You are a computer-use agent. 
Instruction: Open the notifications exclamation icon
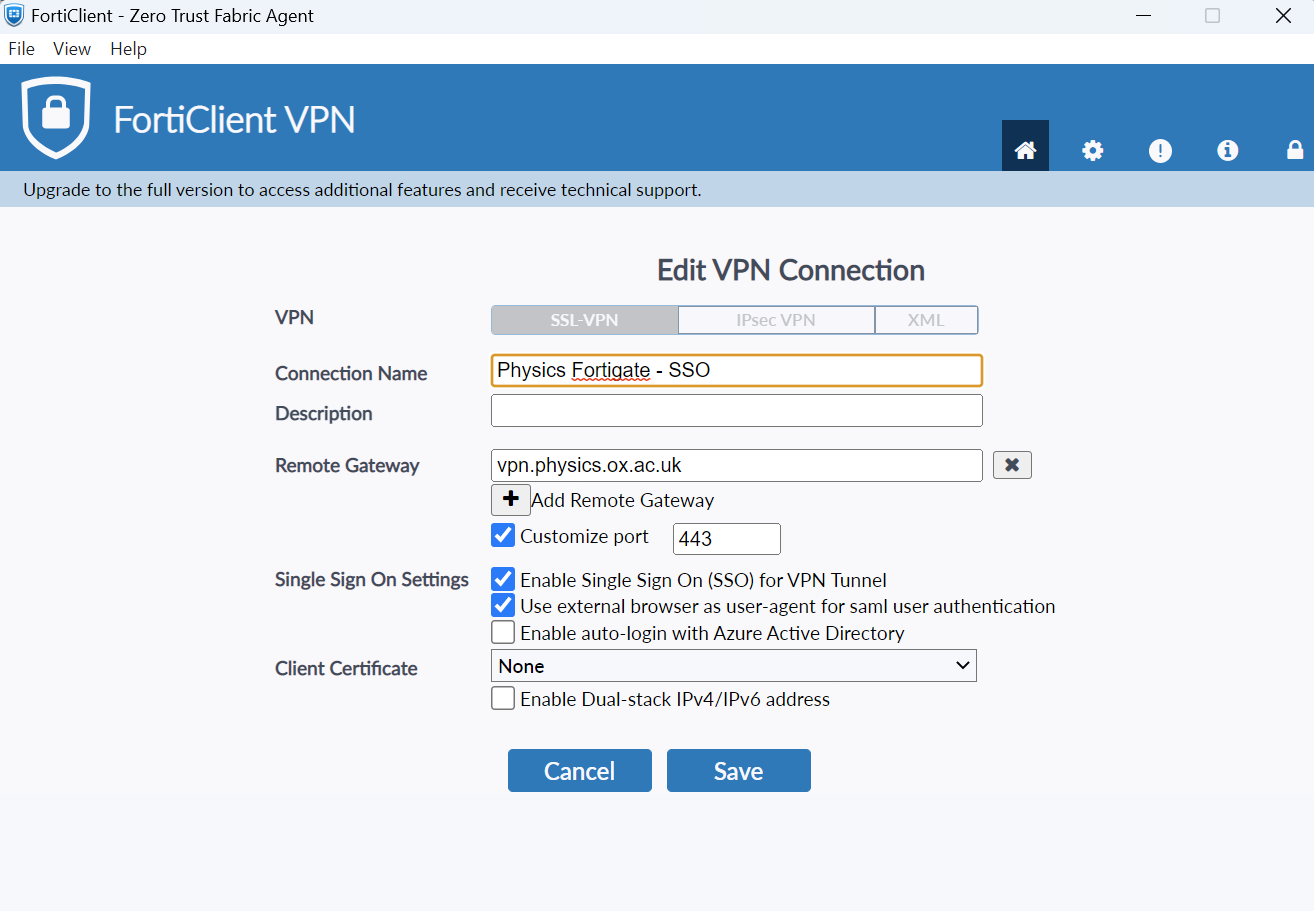[1160, 150]
